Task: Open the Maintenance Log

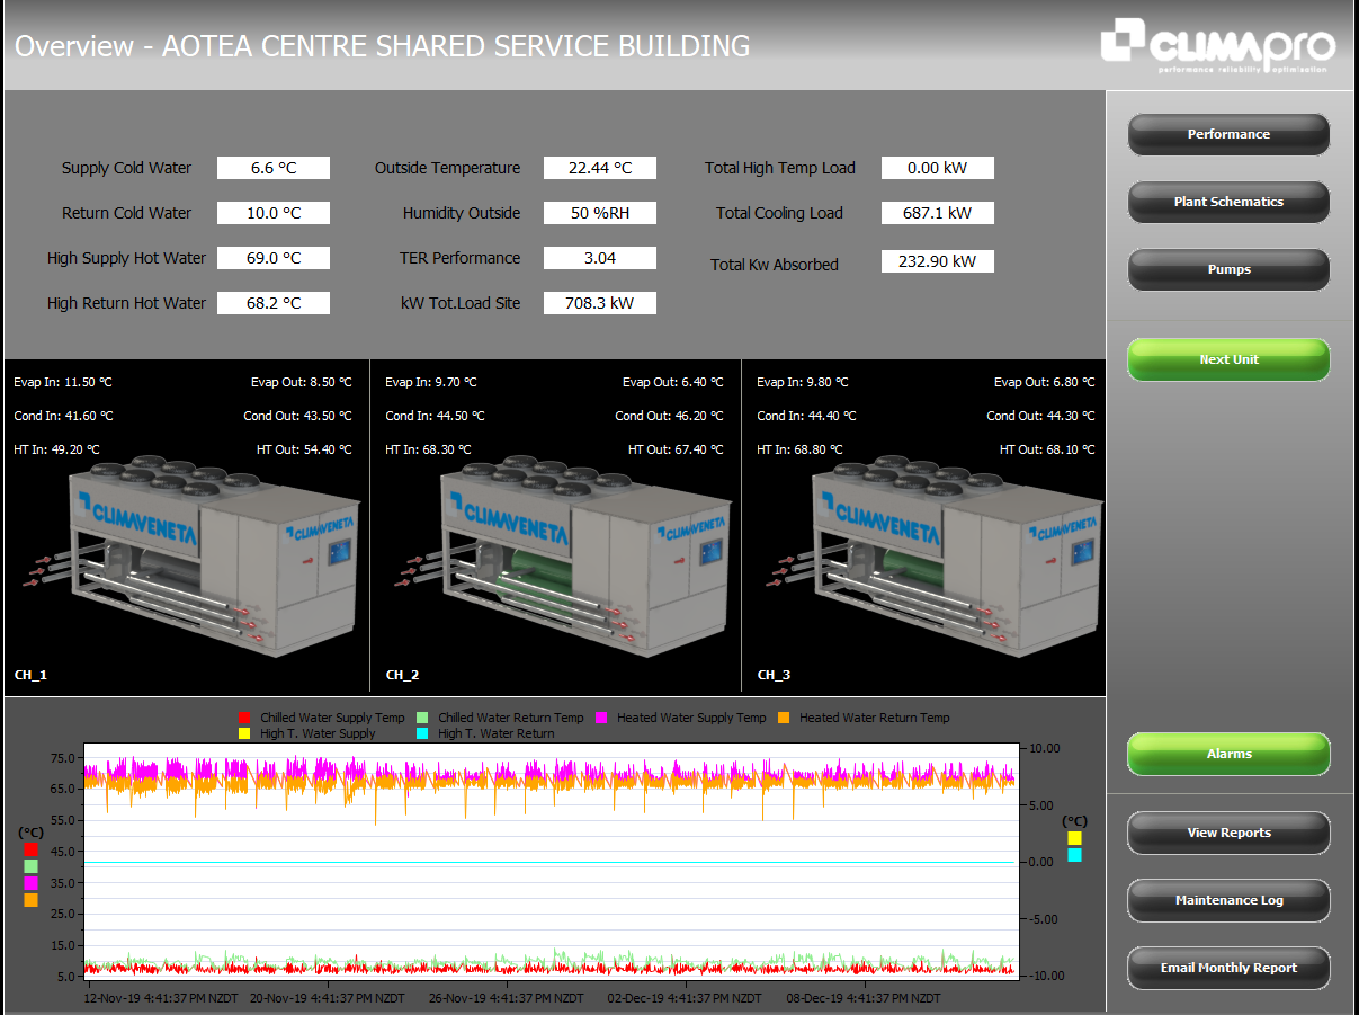Action: pos(1229,900)
